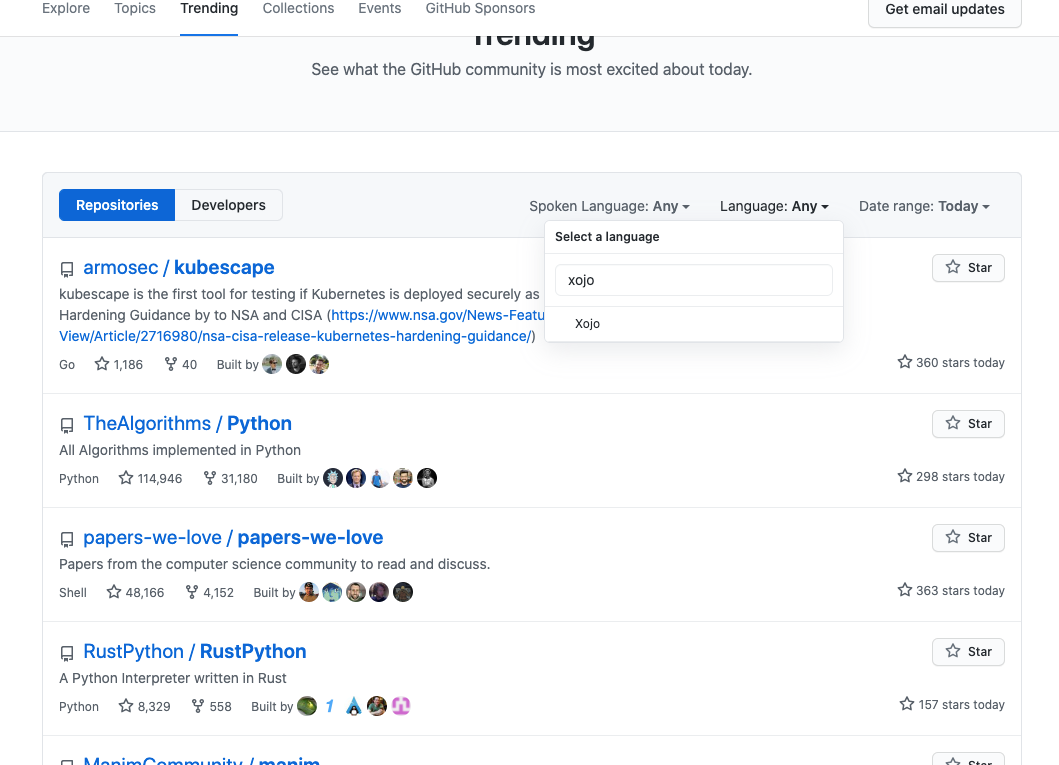This screenshot has height=765, width=1059.
Task: Expand the Date range: Today dropdown
Action: (x=923, y=206)
